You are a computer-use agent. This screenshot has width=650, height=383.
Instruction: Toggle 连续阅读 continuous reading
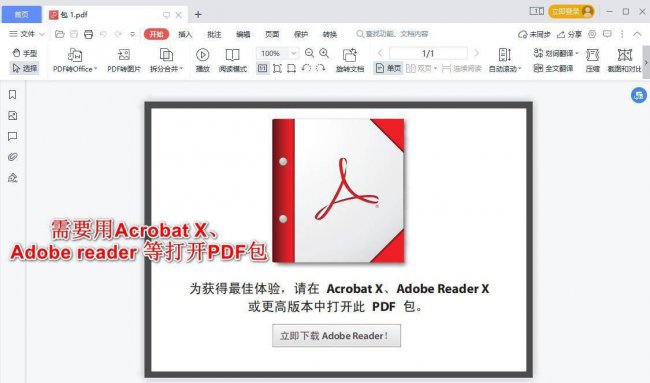[461, 68]
